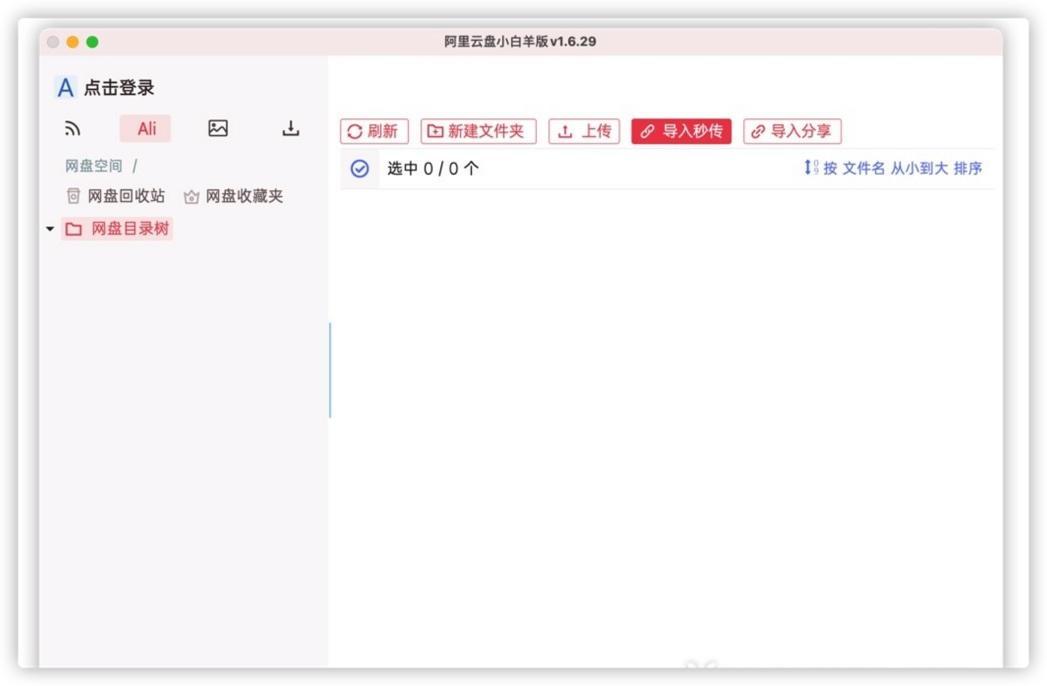Select the folder icon of 网盘目录树

pos(73,228)
